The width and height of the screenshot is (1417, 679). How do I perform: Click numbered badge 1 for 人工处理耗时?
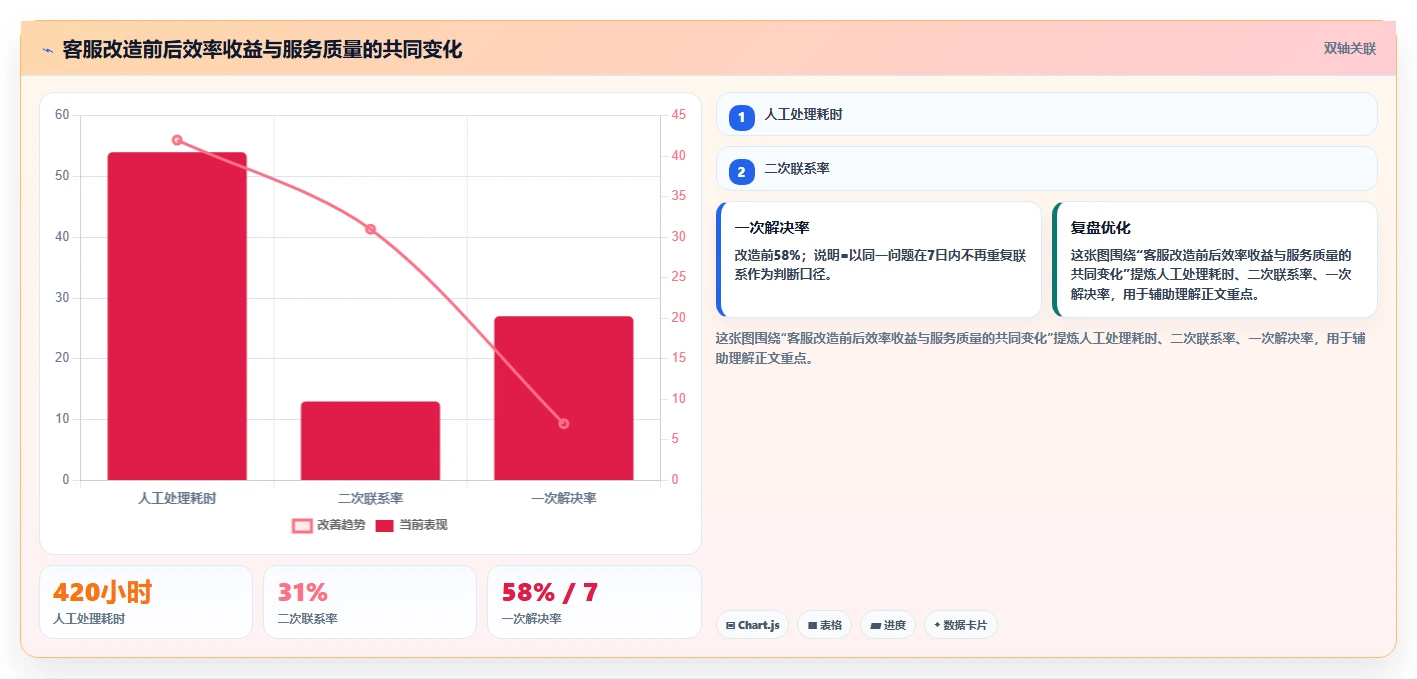click(x=741, y=118)
